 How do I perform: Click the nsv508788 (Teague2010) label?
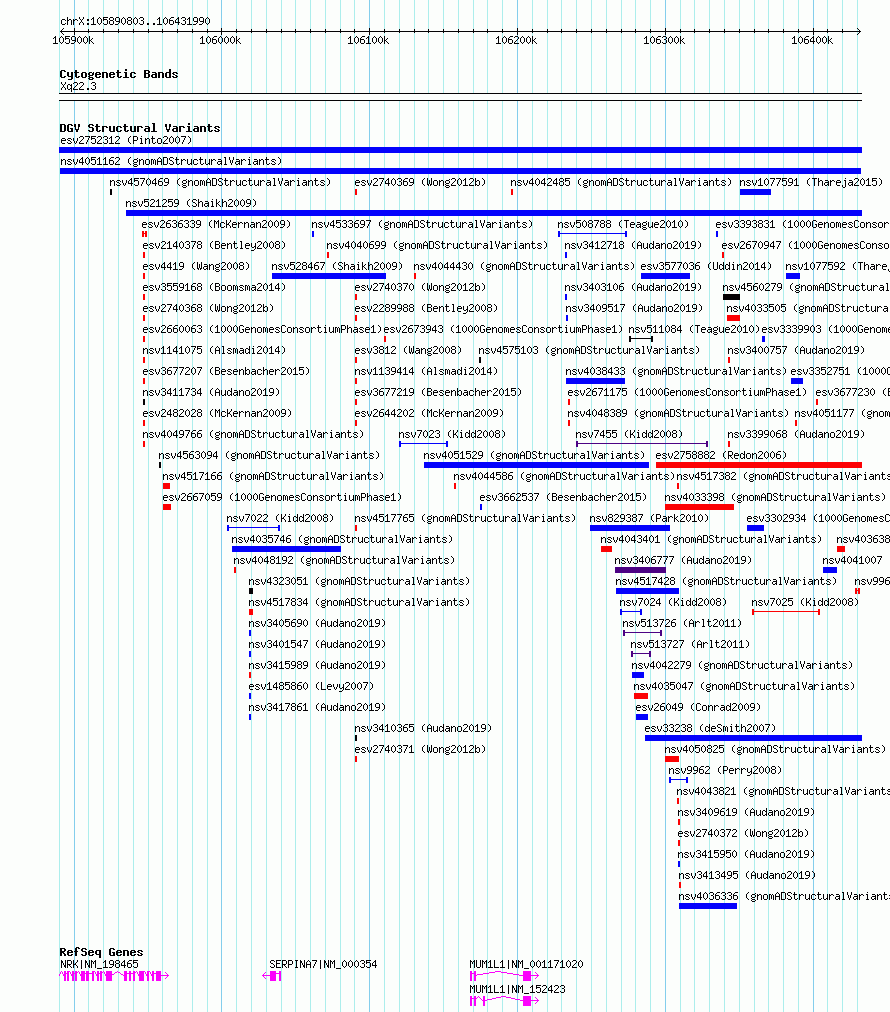(623, 225)
